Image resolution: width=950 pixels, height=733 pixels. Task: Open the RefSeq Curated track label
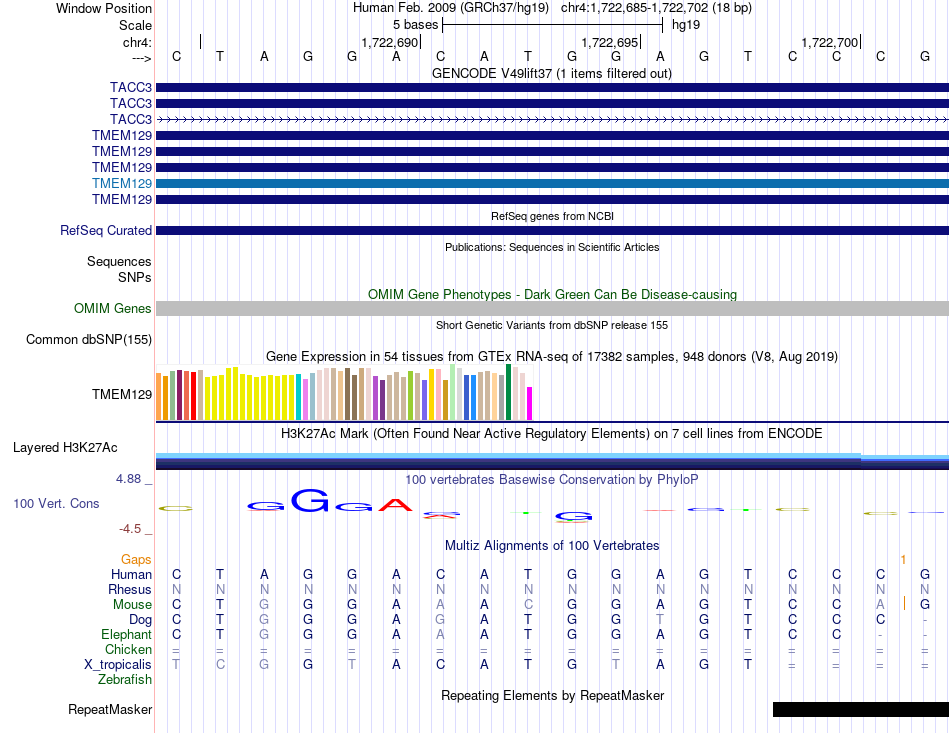[106, 230]
